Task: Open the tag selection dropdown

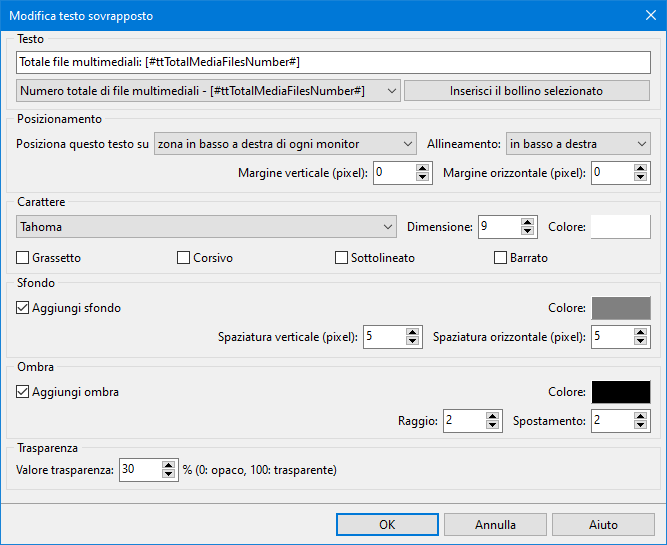Action: click(x=208, y=91)
